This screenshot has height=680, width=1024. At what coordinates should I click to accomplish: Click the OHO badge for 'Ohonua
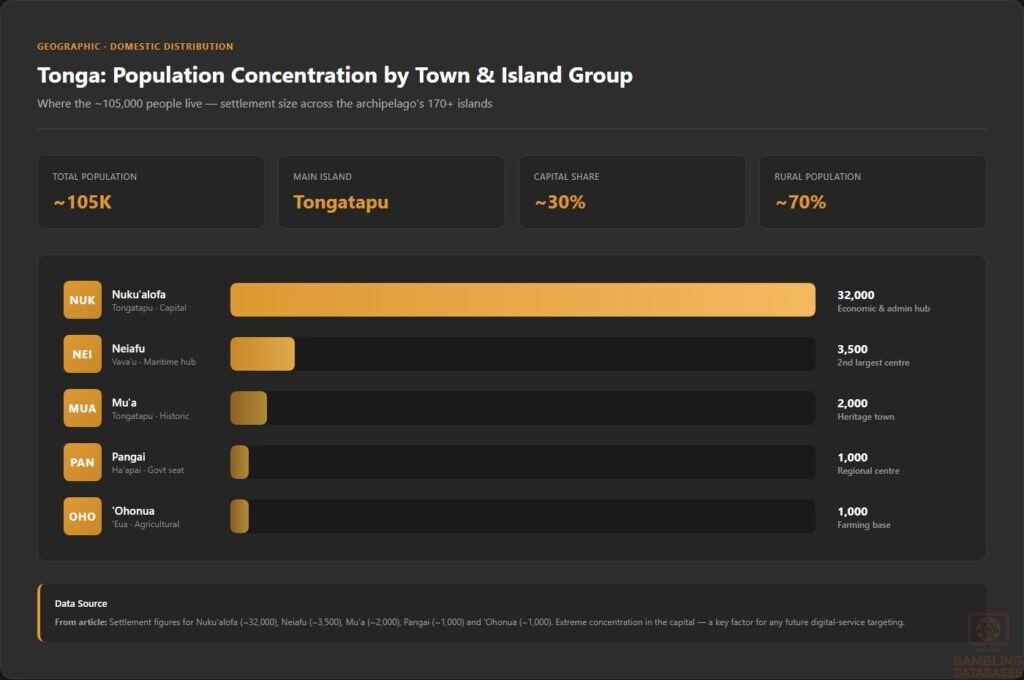click(82, 516)
